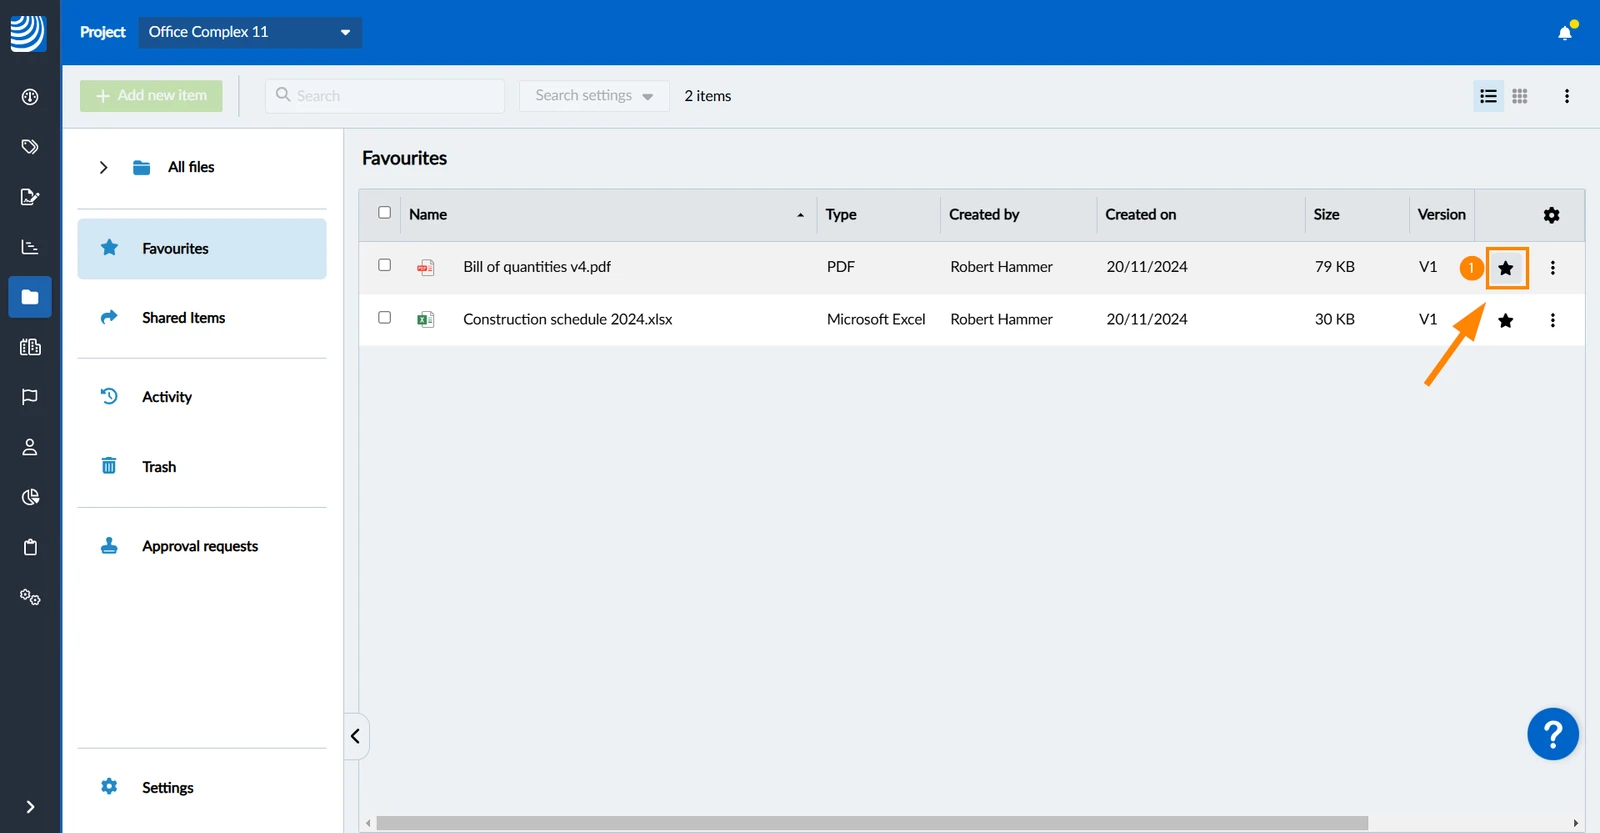The image size is (1600, 833).
Task: Select the folder Files icon in left rail
Action: tap(30, 297)
